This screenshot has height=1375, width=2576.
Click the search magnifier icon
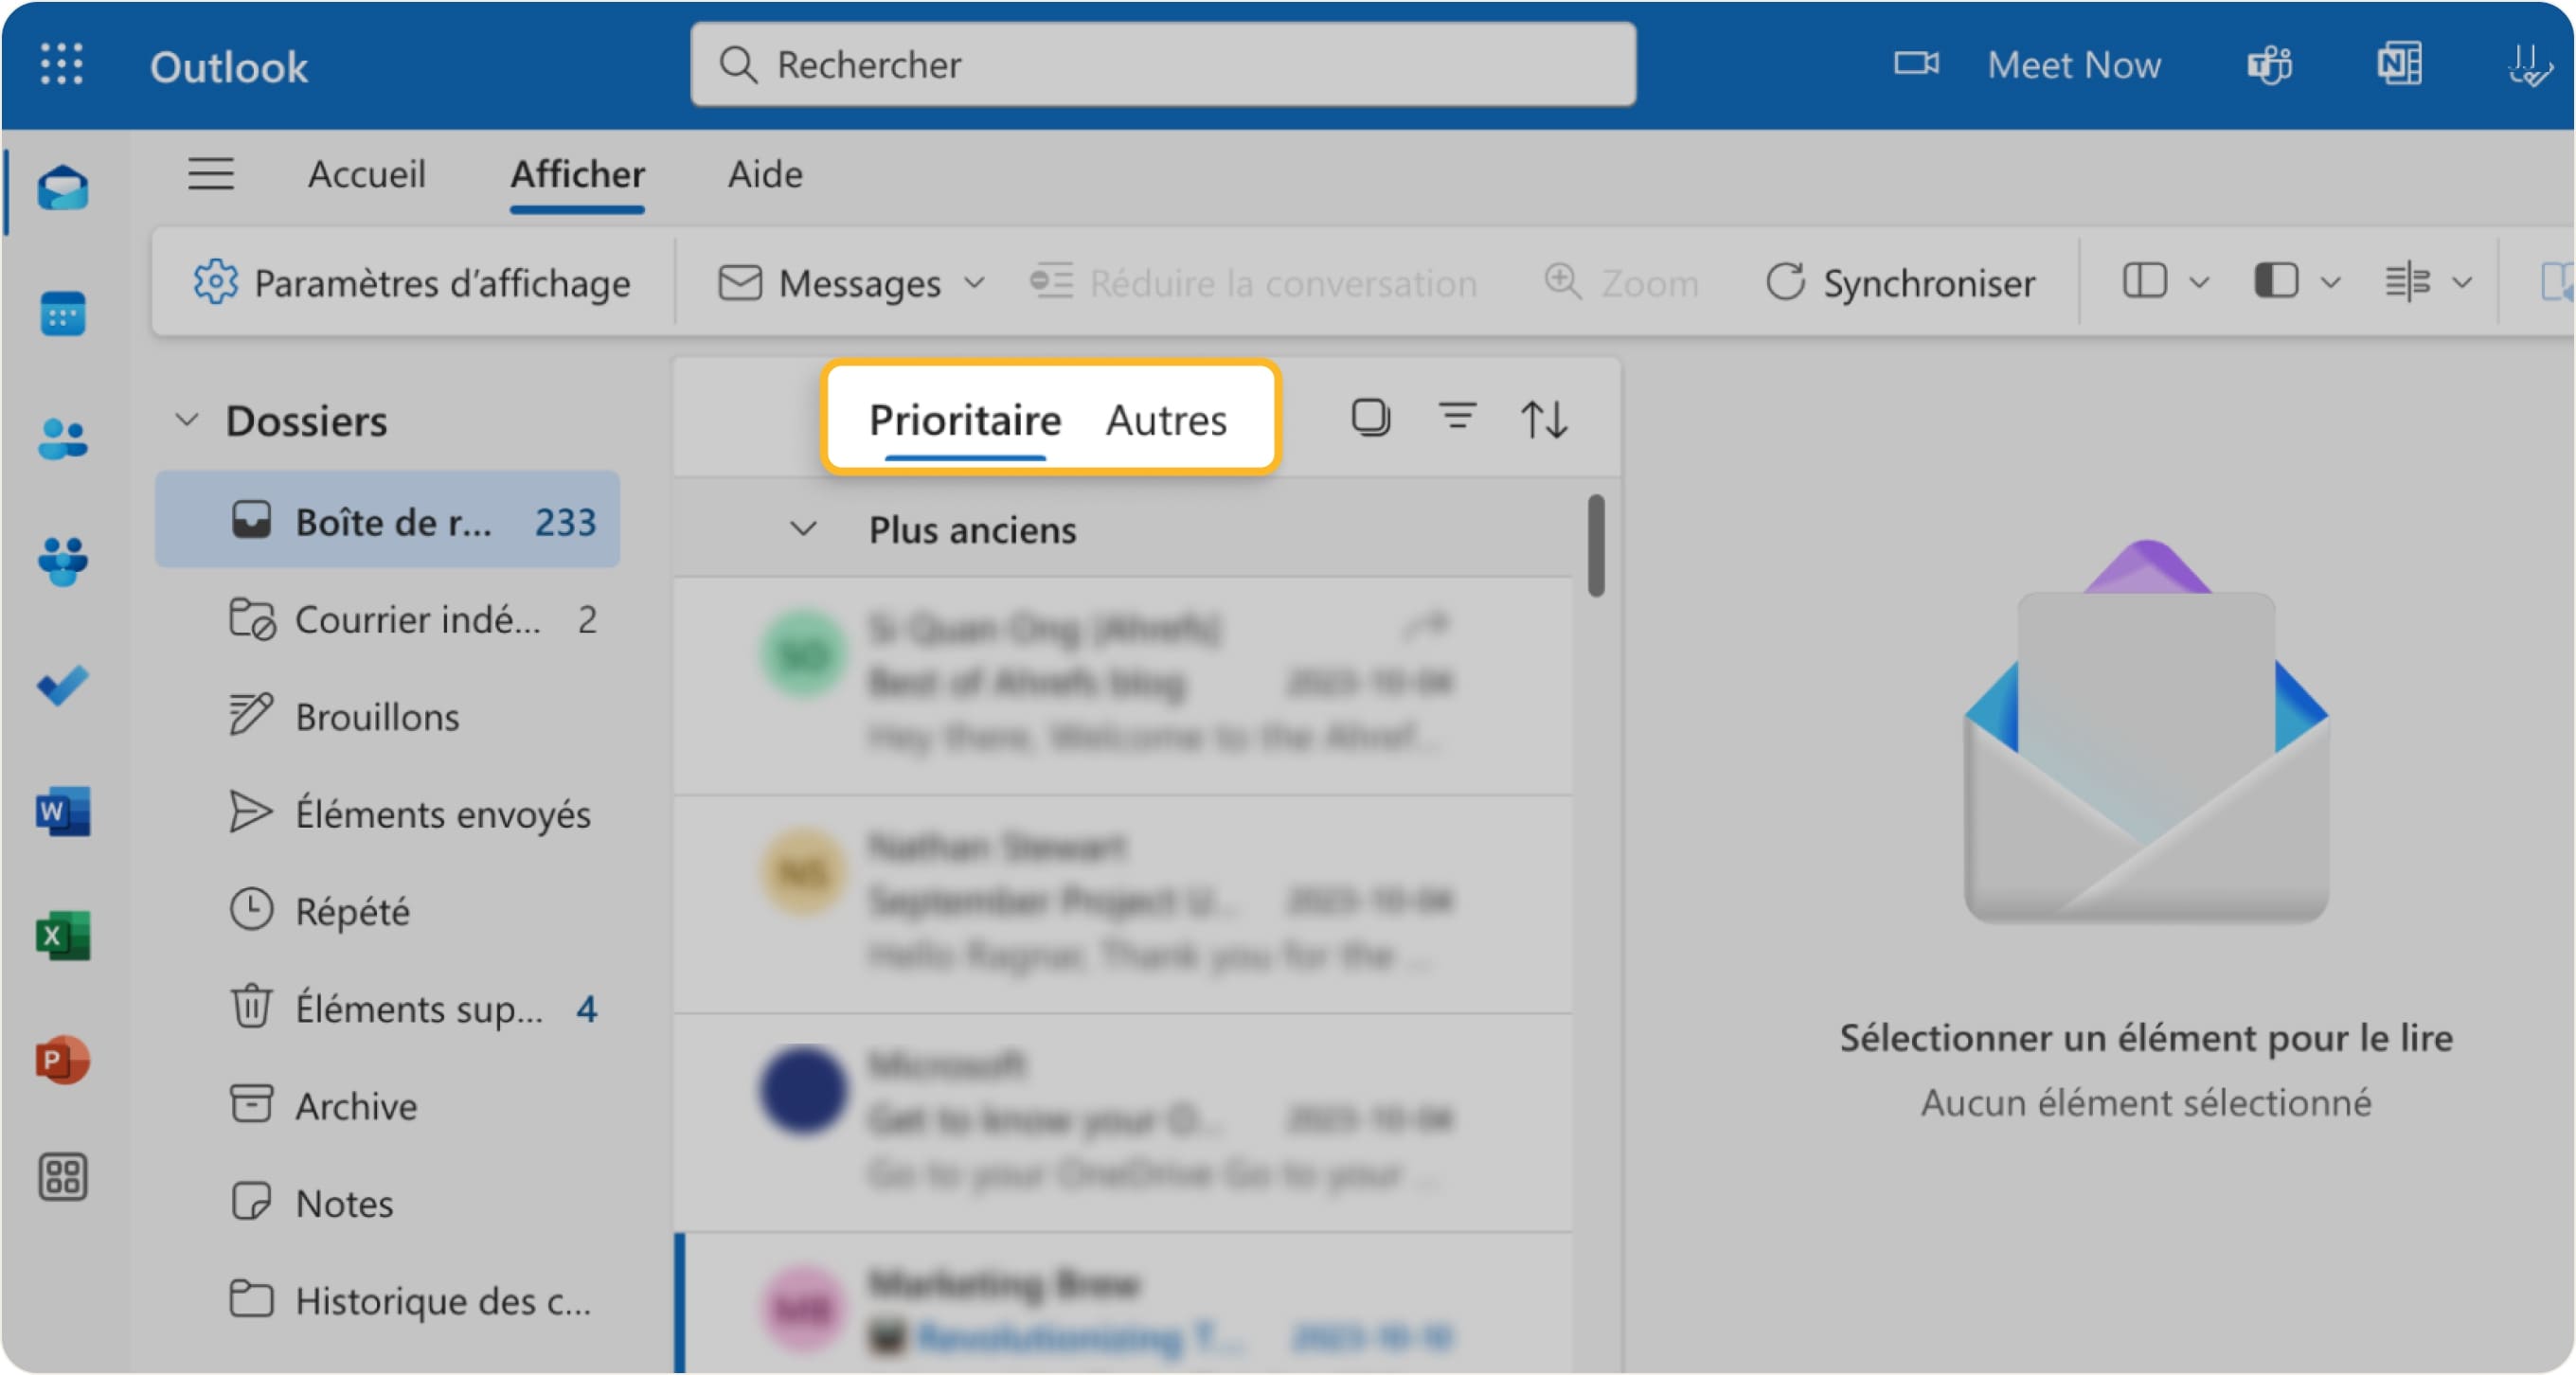click(x=738, y=64)
